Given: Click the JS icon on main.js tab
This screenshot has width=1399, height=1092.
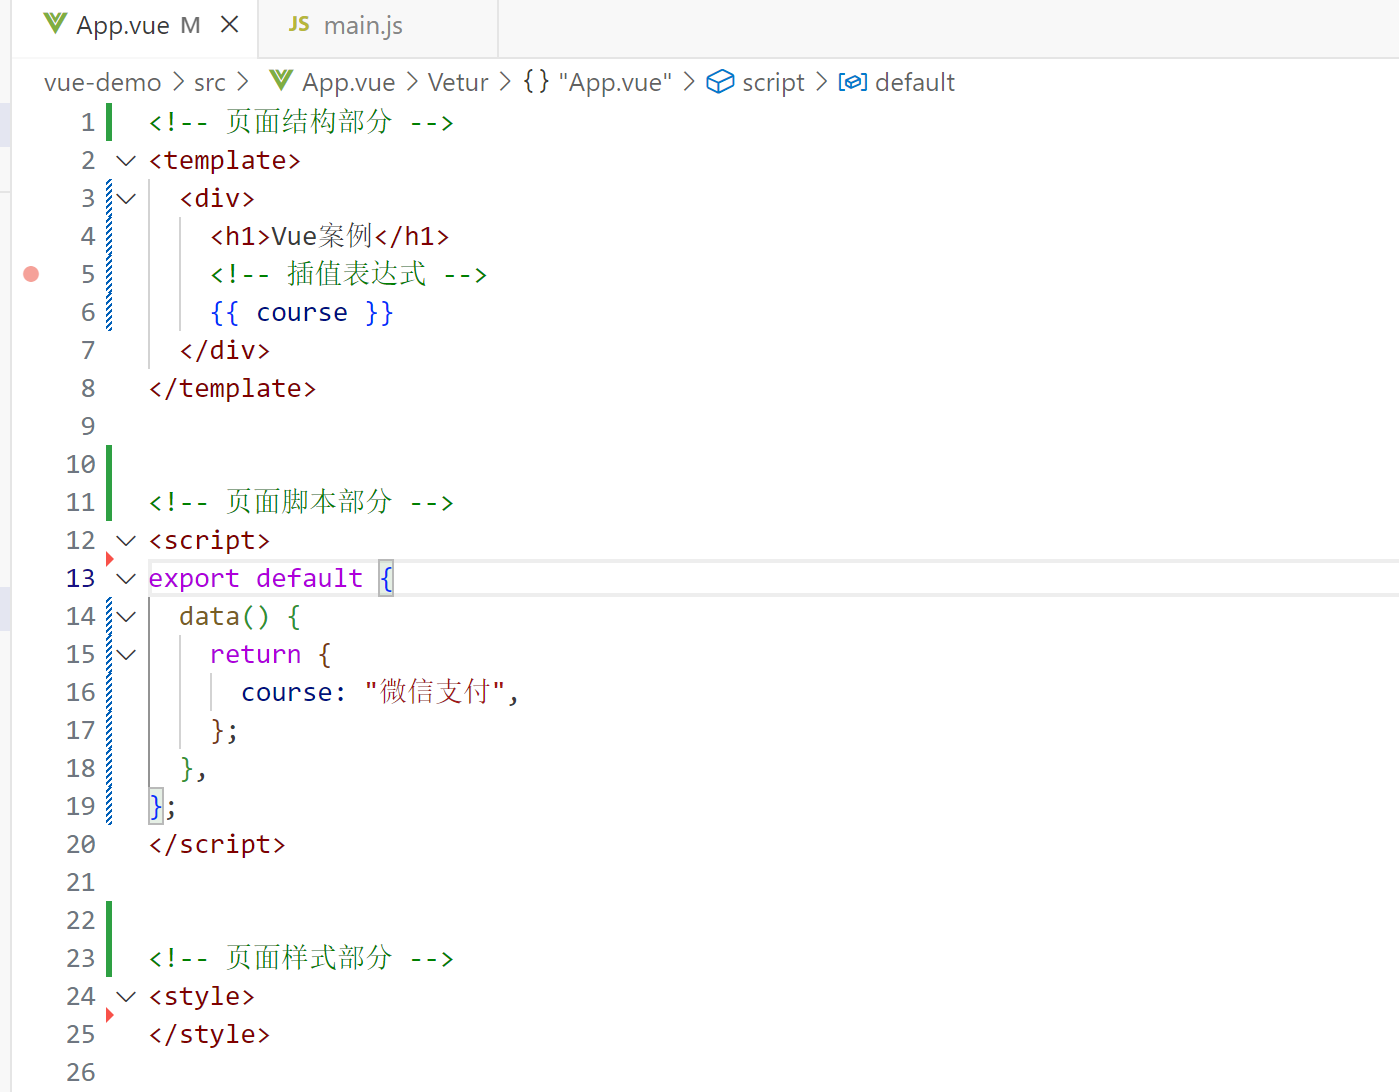Looking at the screenshot, I should point(299,24).
